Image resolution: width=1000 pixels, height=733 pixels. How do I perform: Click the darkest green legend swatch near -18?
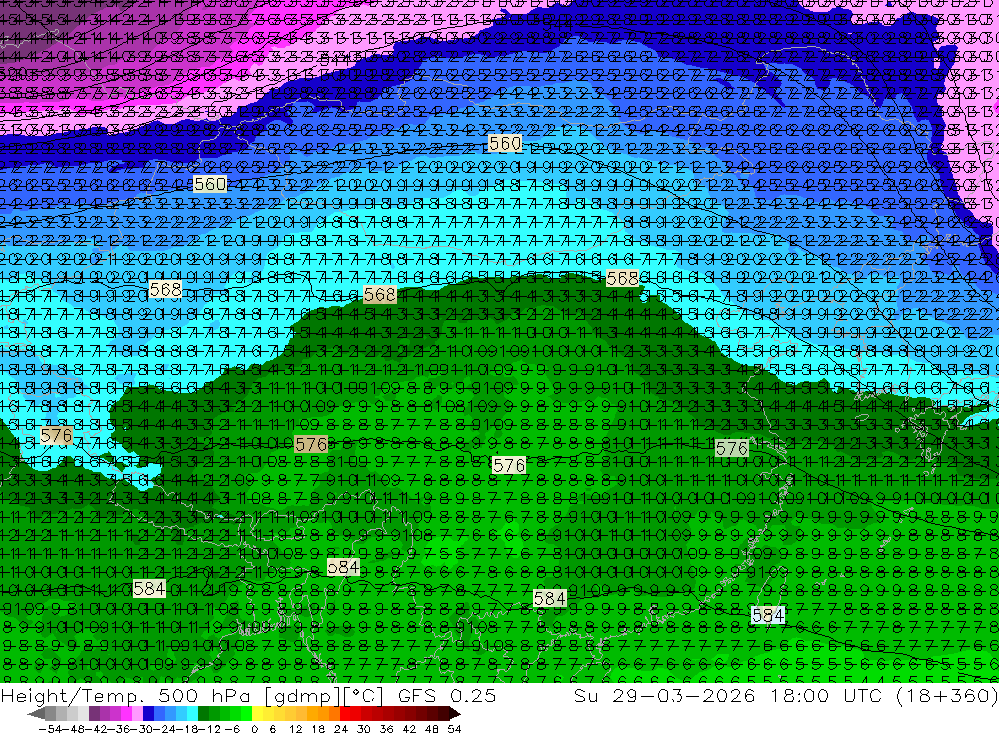point(203,714)
